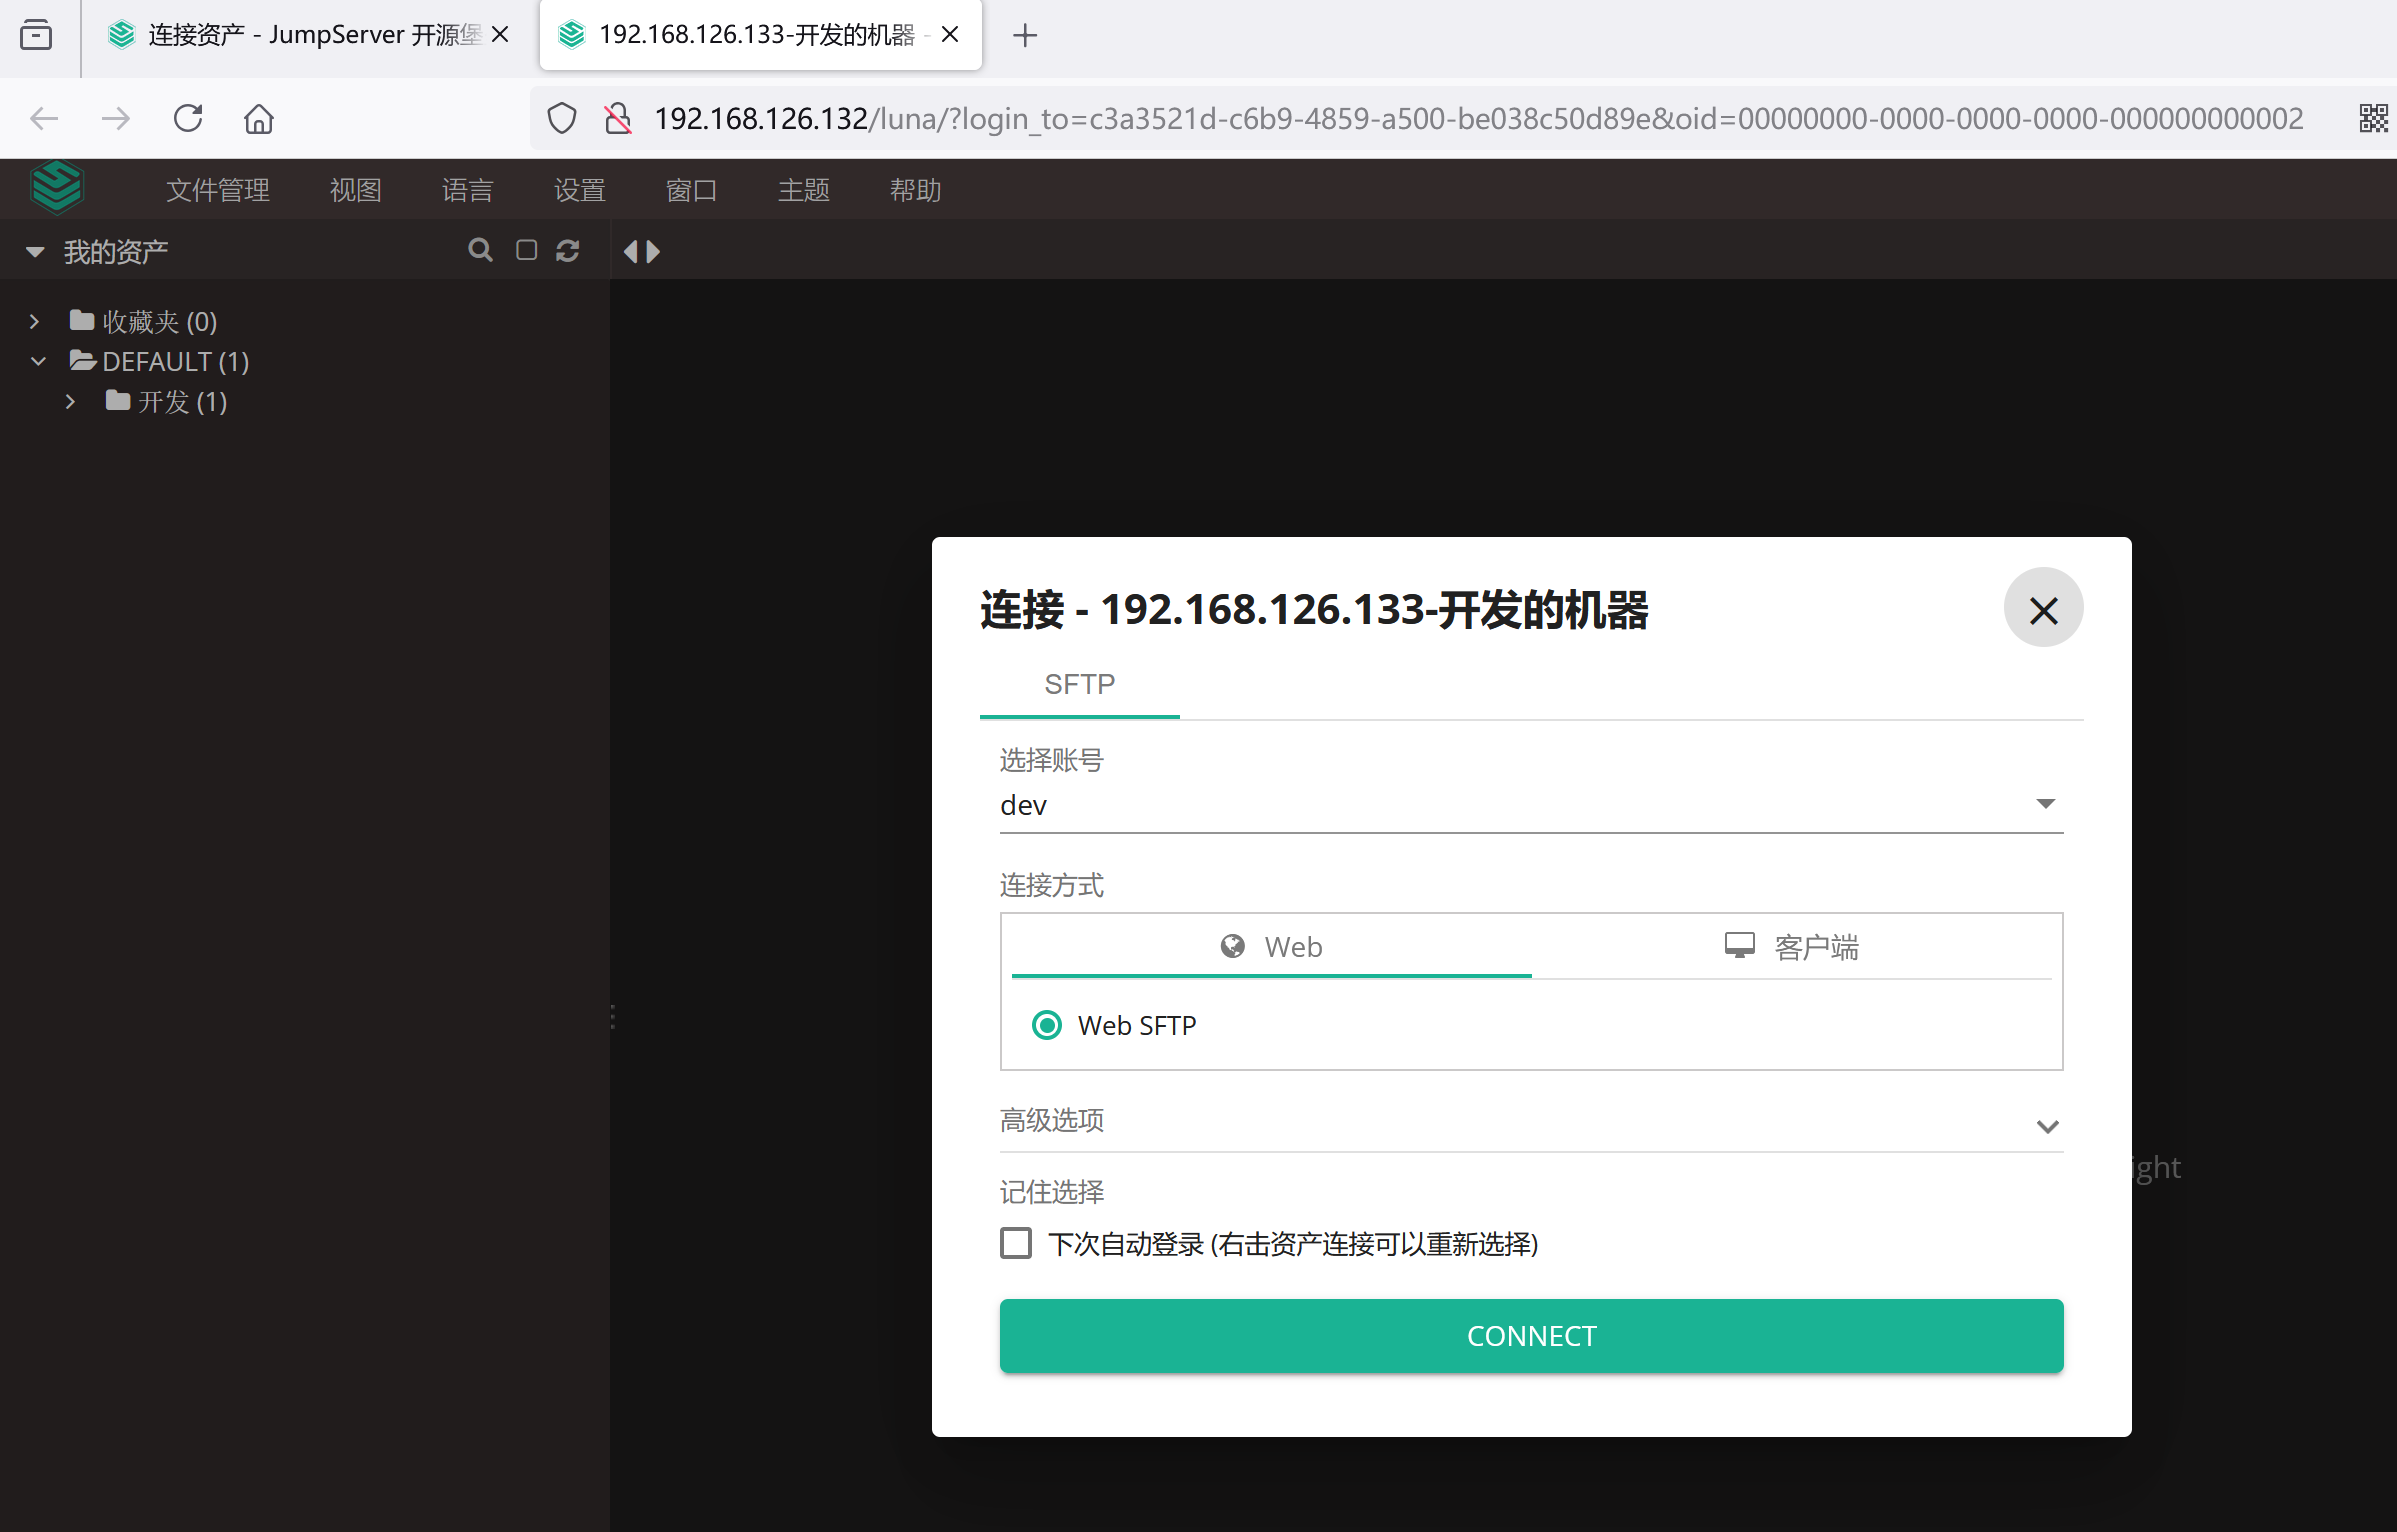Close the connection dialog with X
2397x1532 pixels.
pyautogui.click(x=2043, y=609)
